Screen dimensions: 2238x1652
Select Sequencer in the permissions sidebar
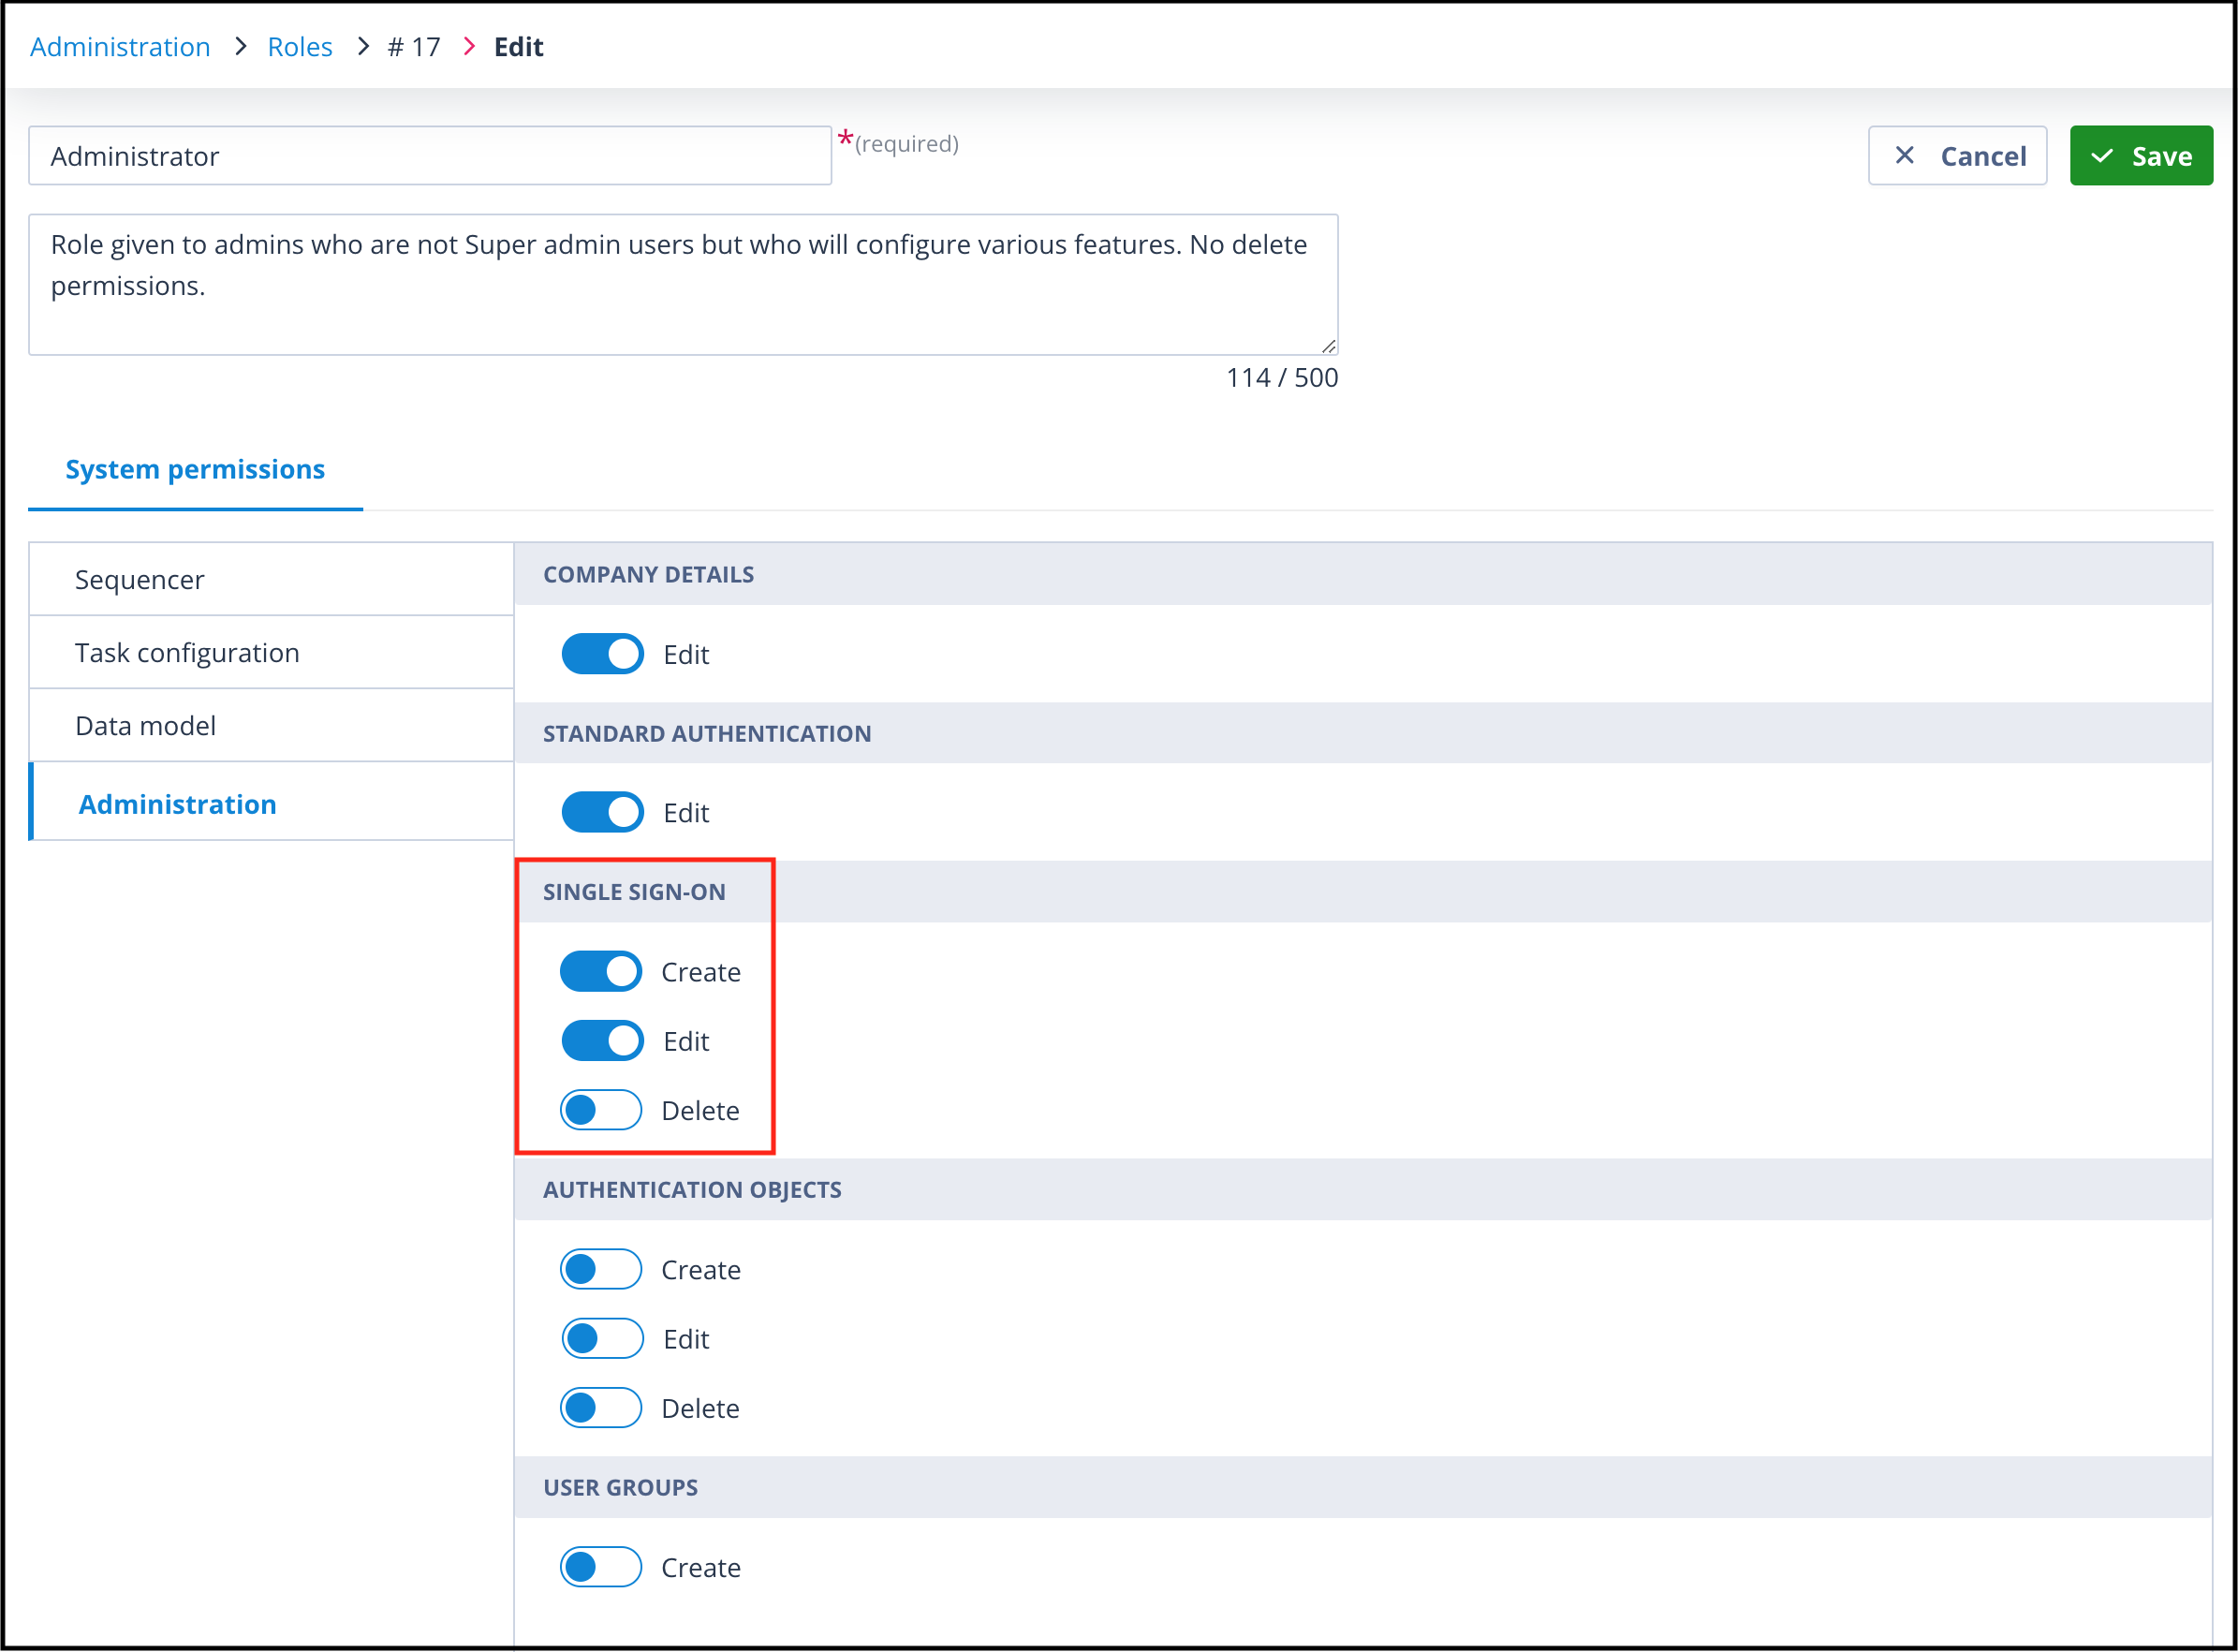click(271, 580)
